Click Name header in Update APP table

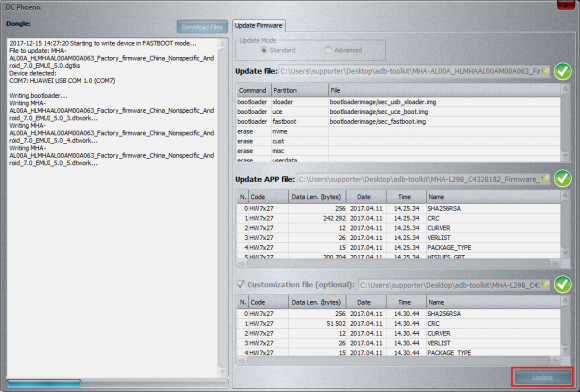coord(493,197)
